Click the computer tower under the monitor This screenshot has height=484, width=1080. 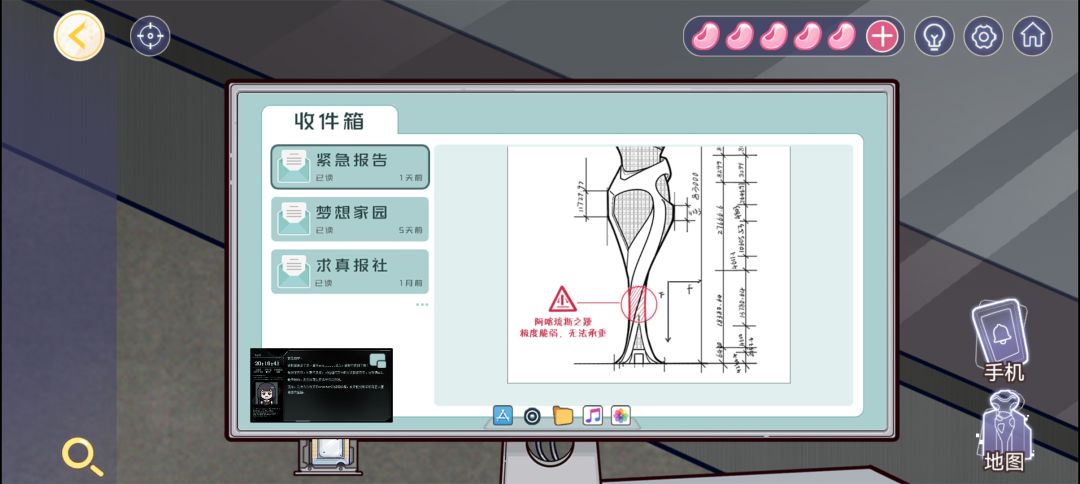(328, 457)
